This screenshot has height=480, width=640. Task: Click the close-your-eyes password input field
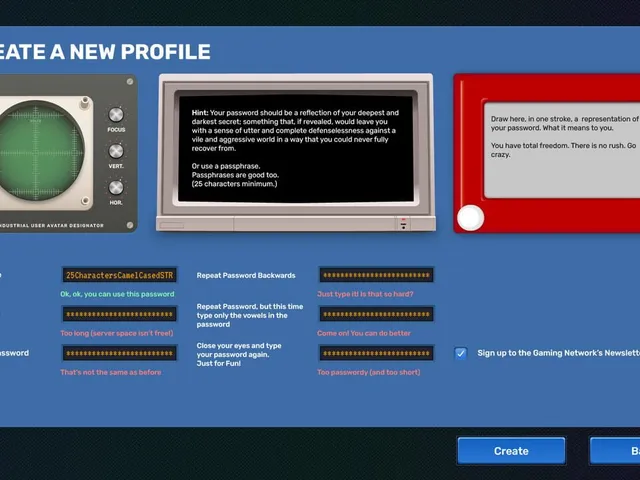[x=376, y=353]
